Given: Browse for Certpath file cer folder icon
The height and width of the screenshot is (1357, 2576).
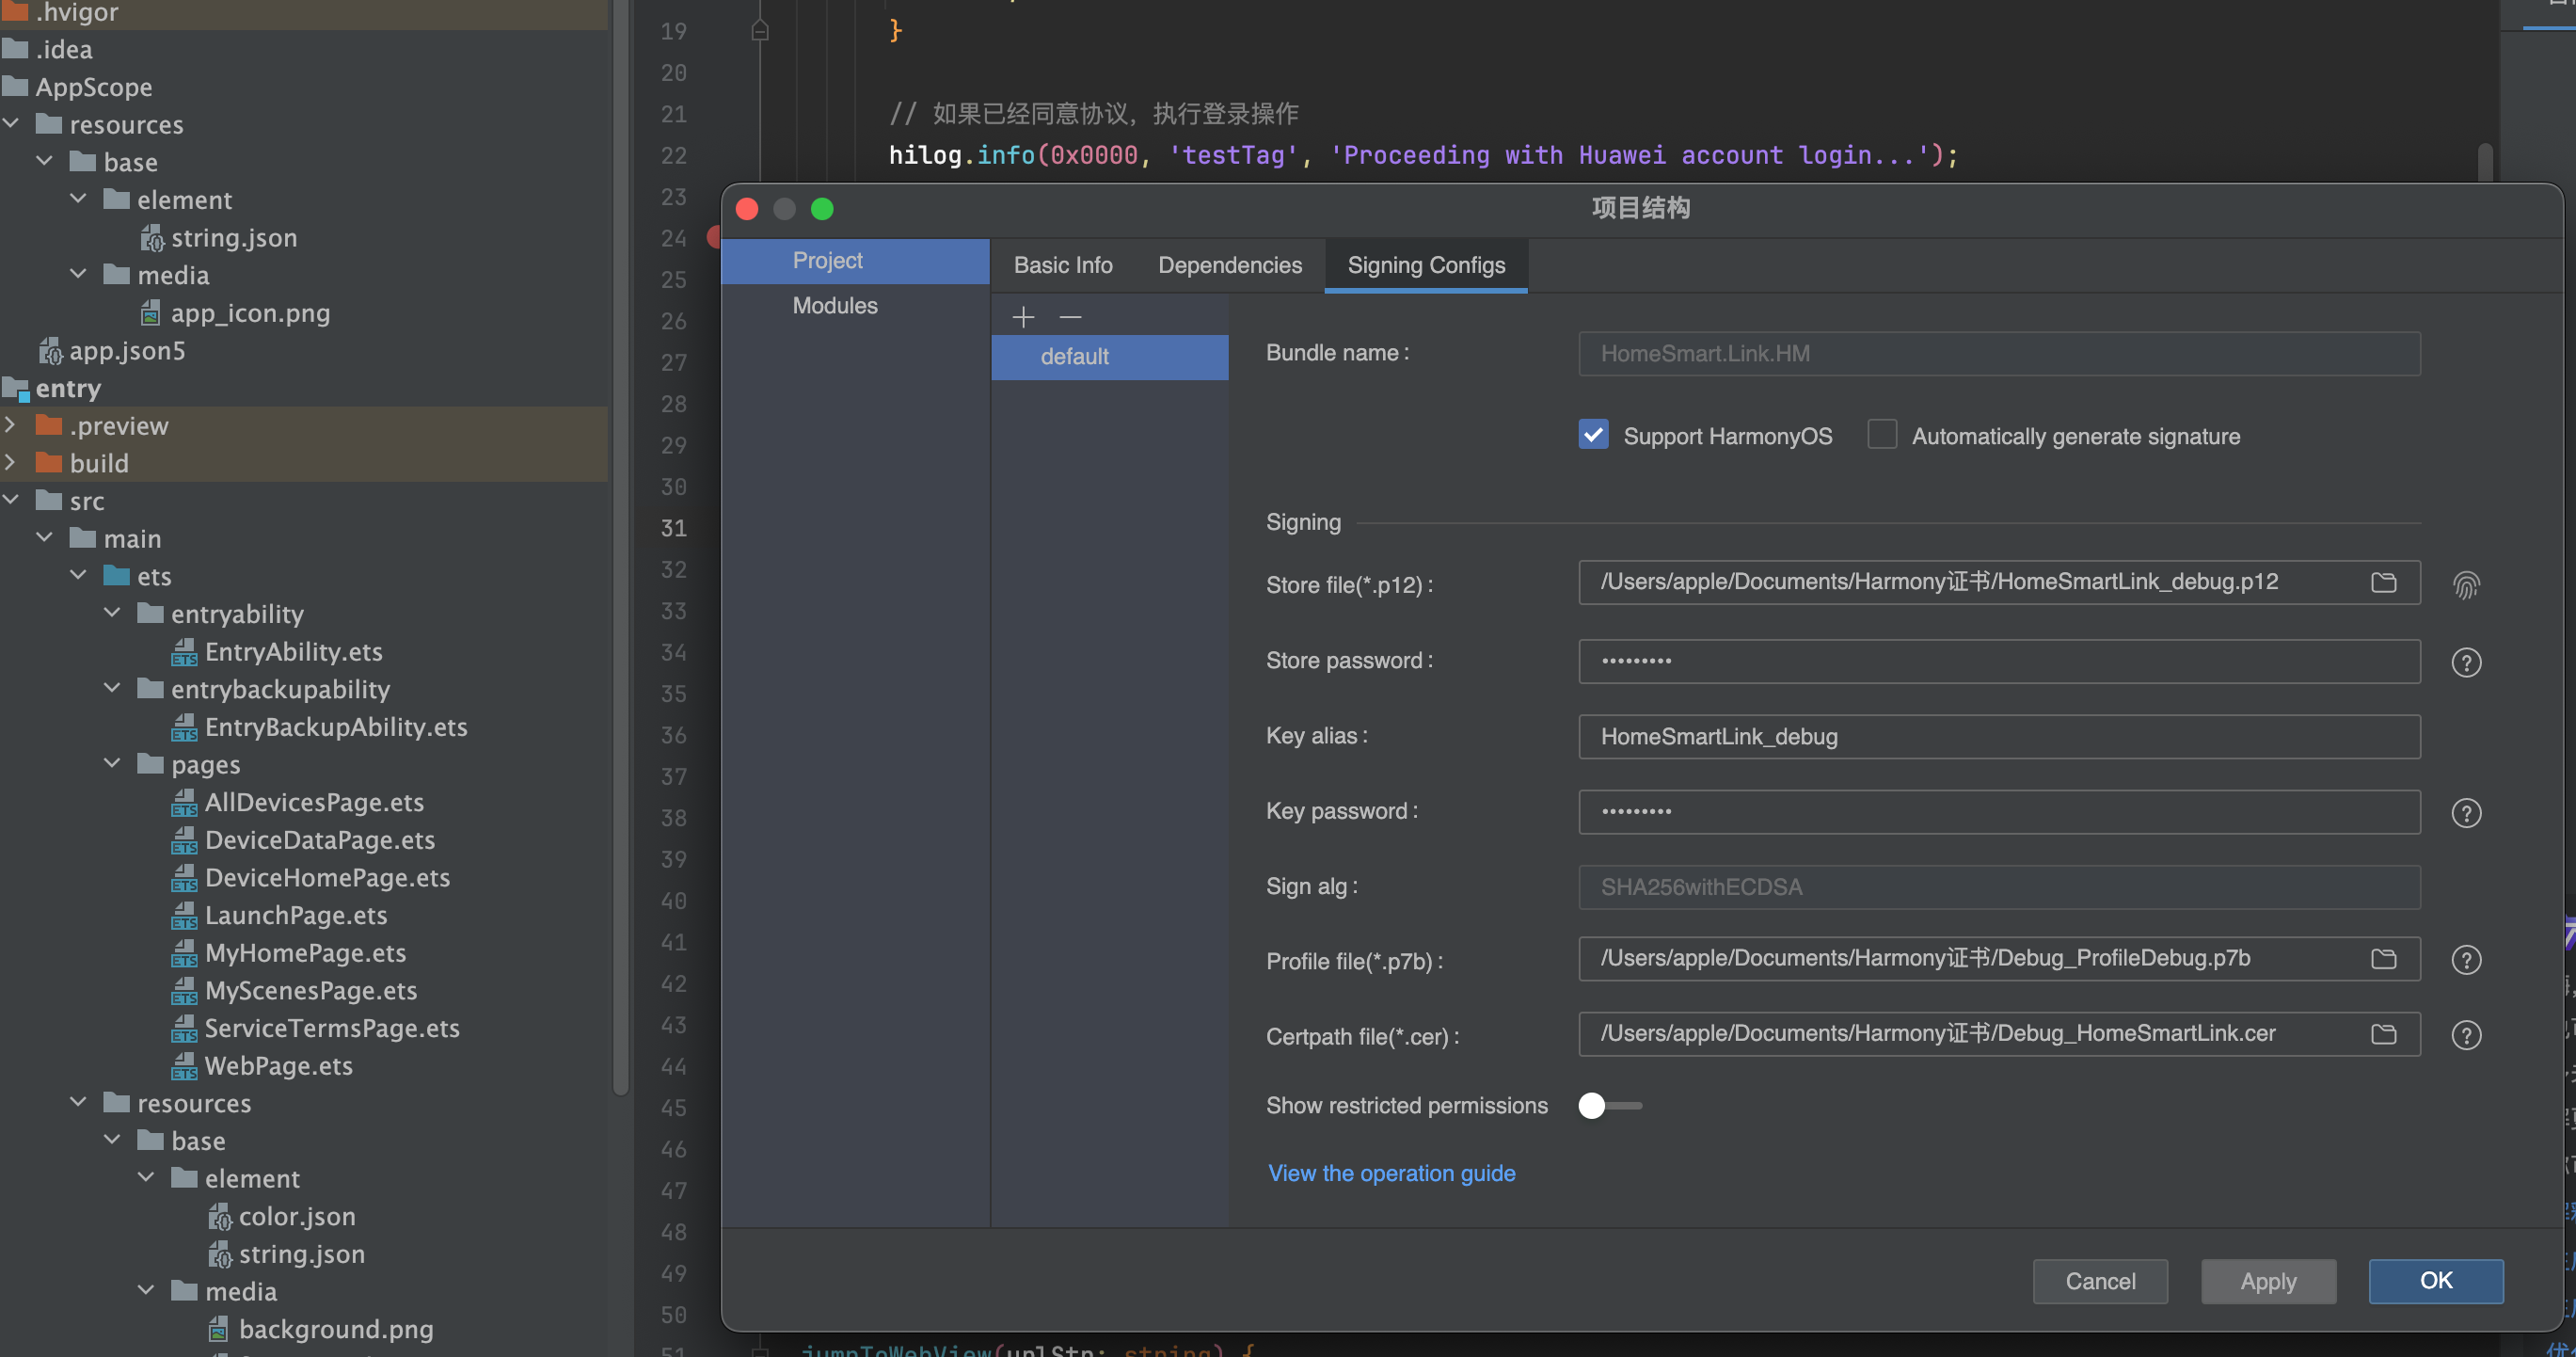Looking at the screenshot, I should pos(2383,1033).
